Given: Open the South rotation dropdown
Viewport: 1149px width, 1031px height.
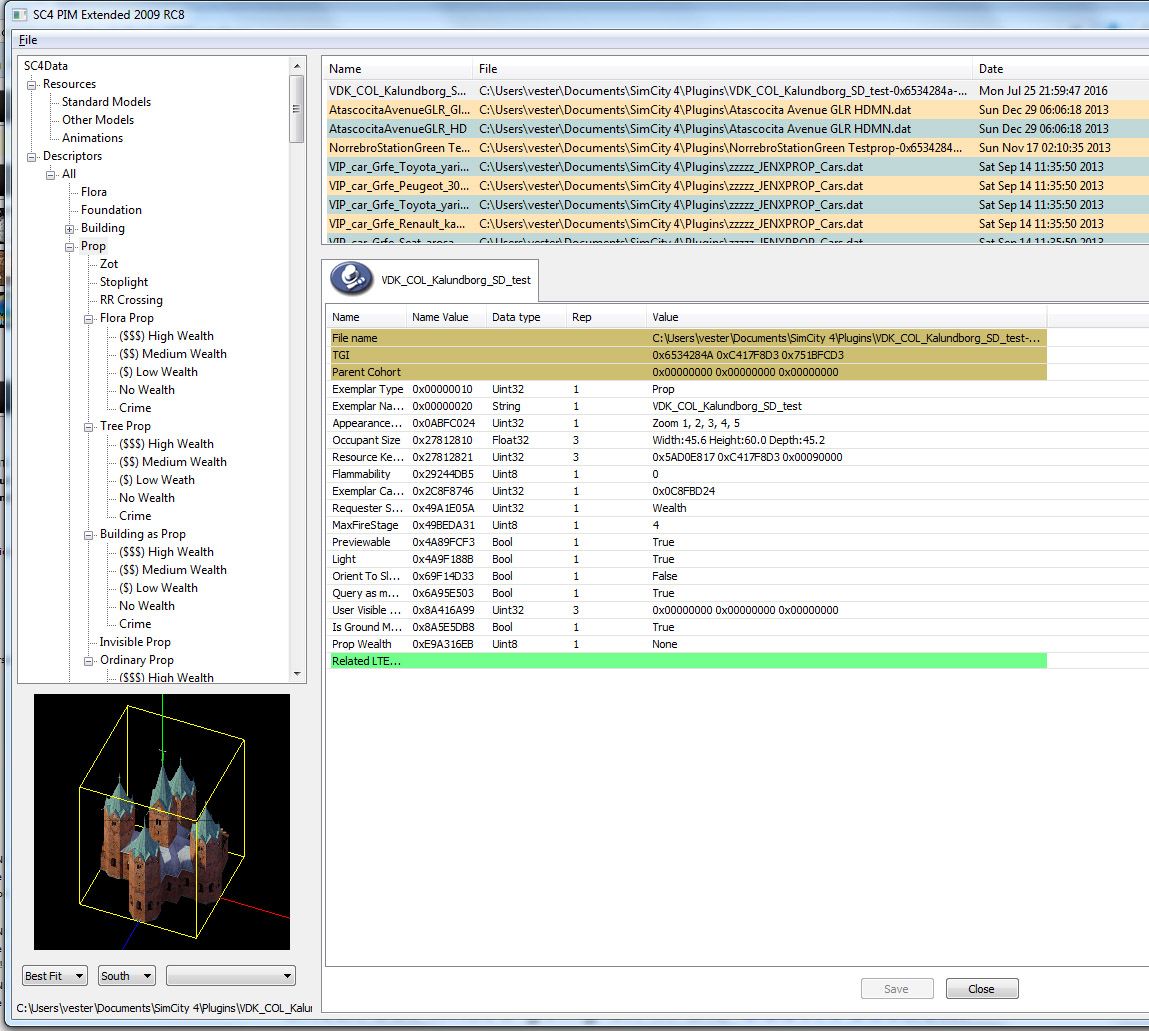Looking at the screenshot, I should (127, 976).
